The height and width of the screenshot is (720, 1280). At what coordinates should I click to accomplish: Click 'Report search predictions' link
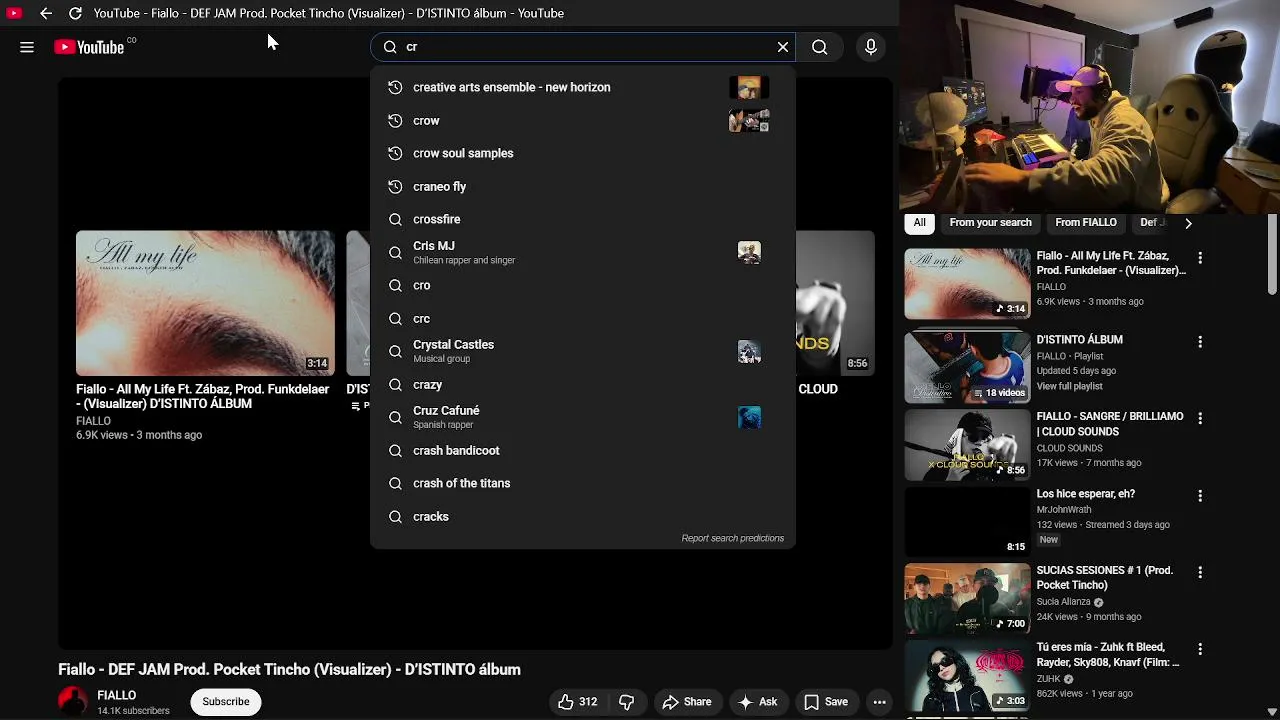tap(732, 538)
